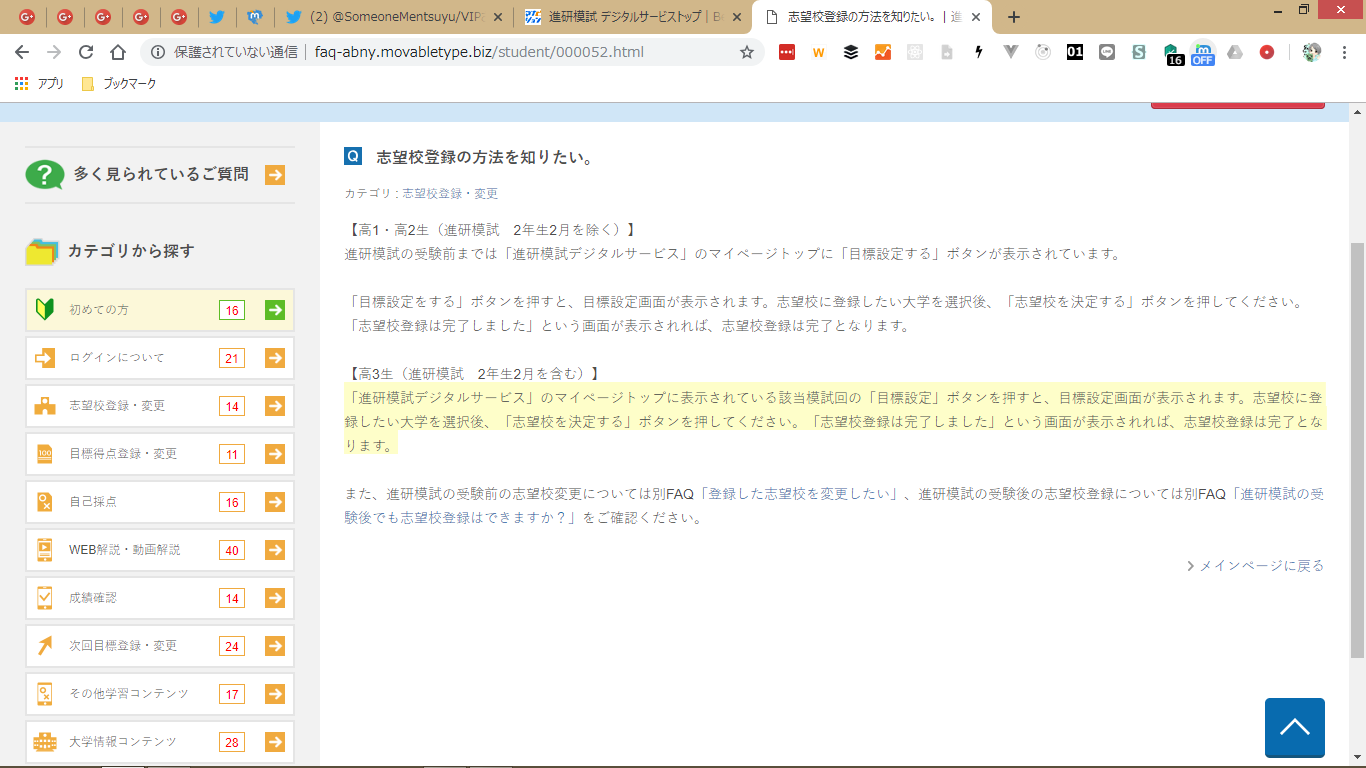
Task: Select the 自己採点 category item
Action: click(x=92, y=502)
